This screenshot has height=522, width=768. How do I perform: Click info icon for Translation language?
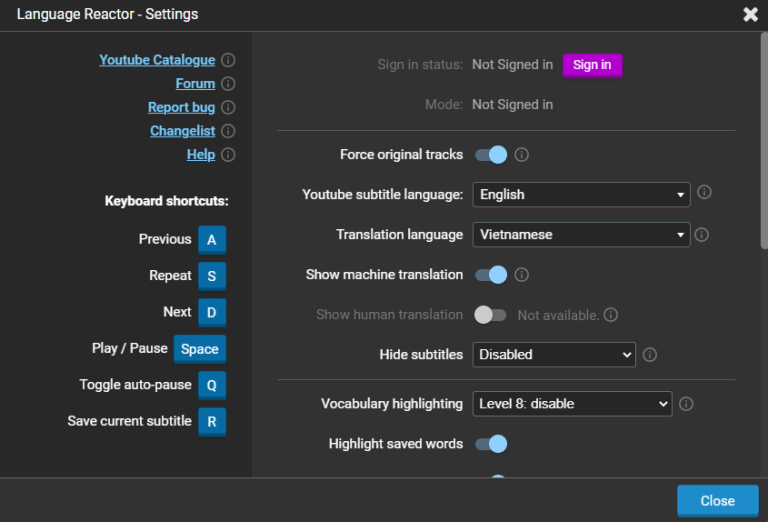(x=702, y=235)
